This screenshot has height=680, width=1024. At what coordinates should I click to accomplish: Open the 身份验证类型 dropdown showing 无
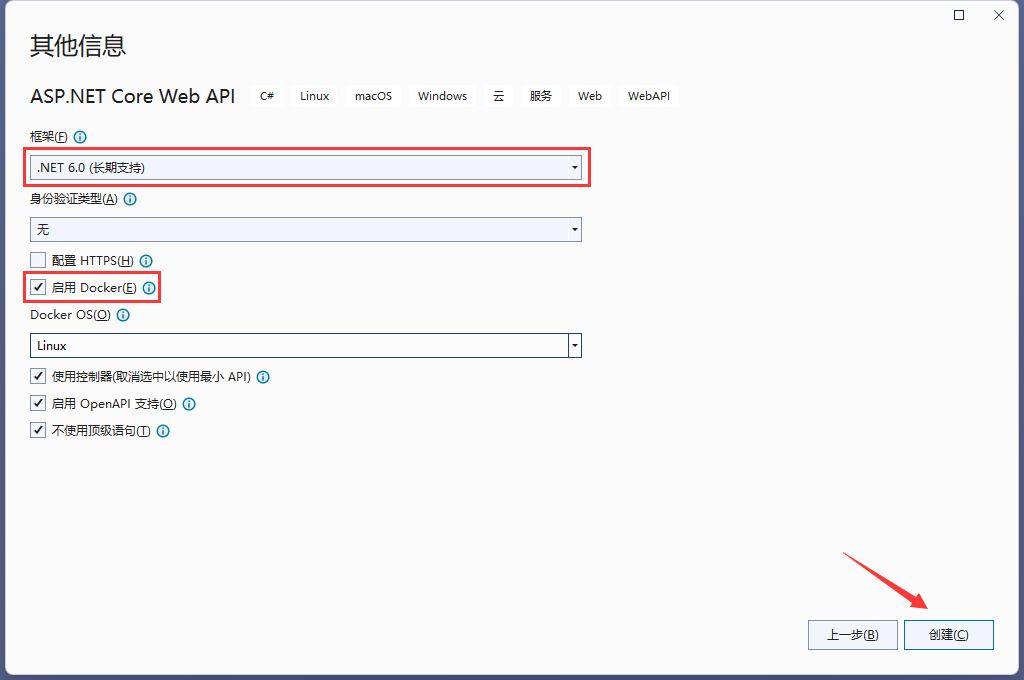point(306,229)
